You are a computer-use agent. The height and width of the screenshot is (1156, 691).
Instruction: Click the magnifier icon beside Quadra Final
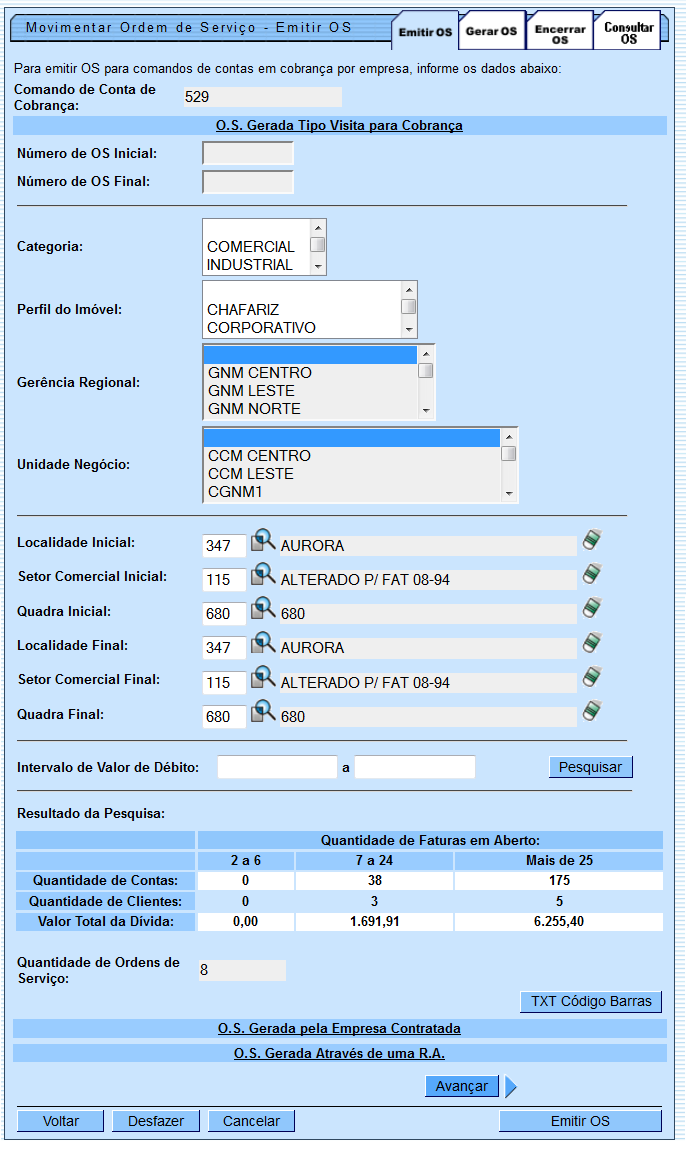point(262,712)
